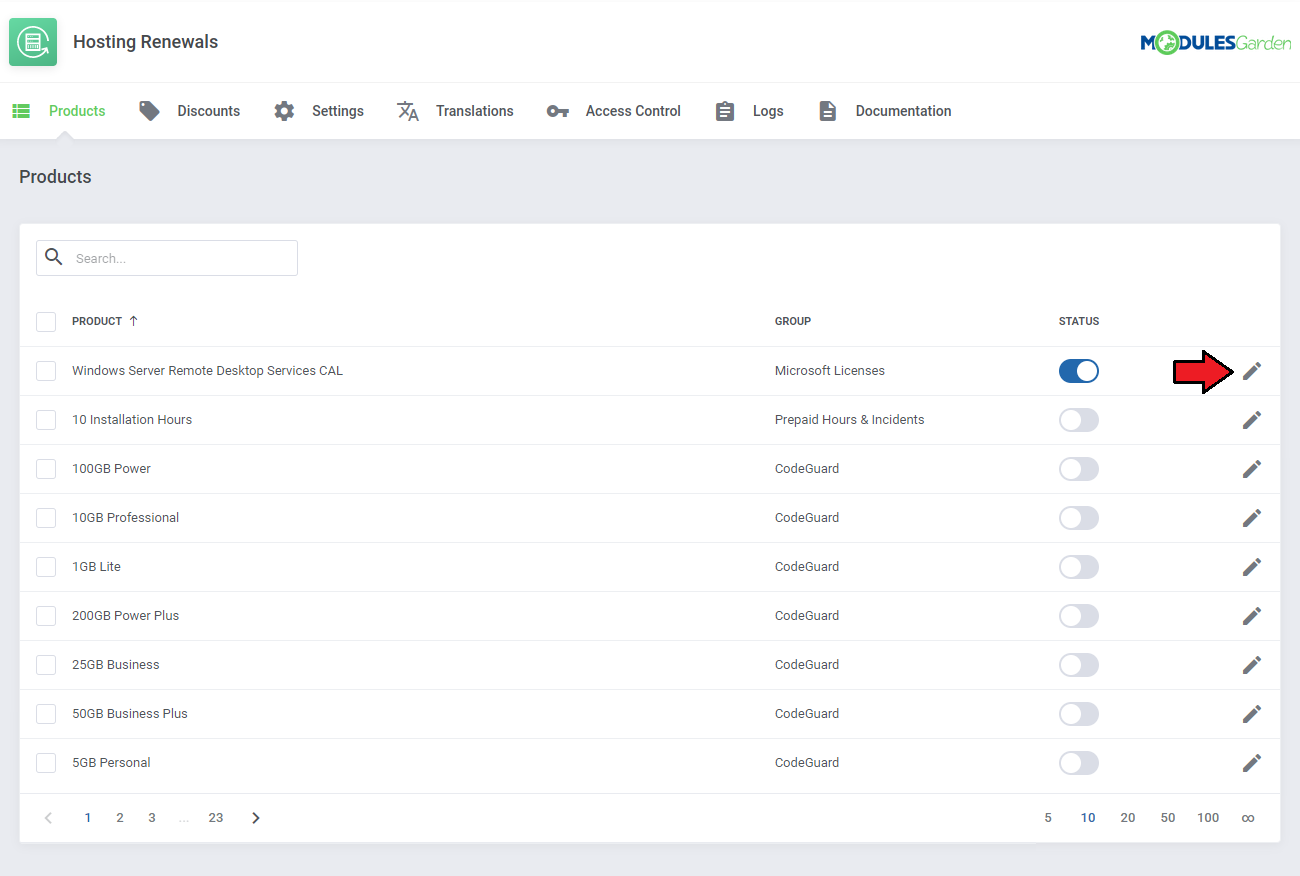The image size is (1300, 876).
Task: Open the edit pencil for 25GB Business
Action: point(1252,665)
